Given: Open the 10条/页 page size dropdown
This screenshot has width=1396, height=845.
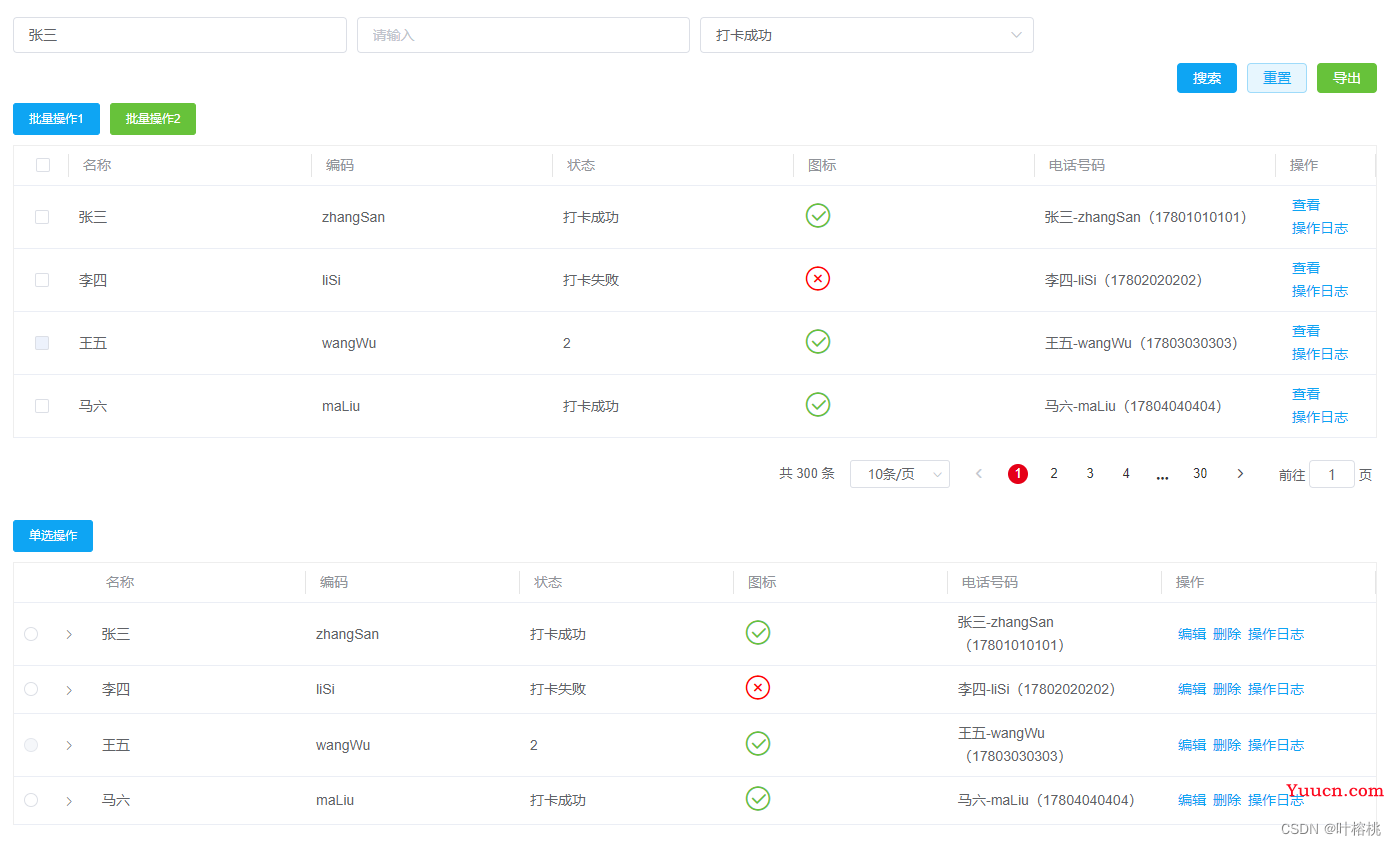Looking at the screenshot, I should point(899,474).
